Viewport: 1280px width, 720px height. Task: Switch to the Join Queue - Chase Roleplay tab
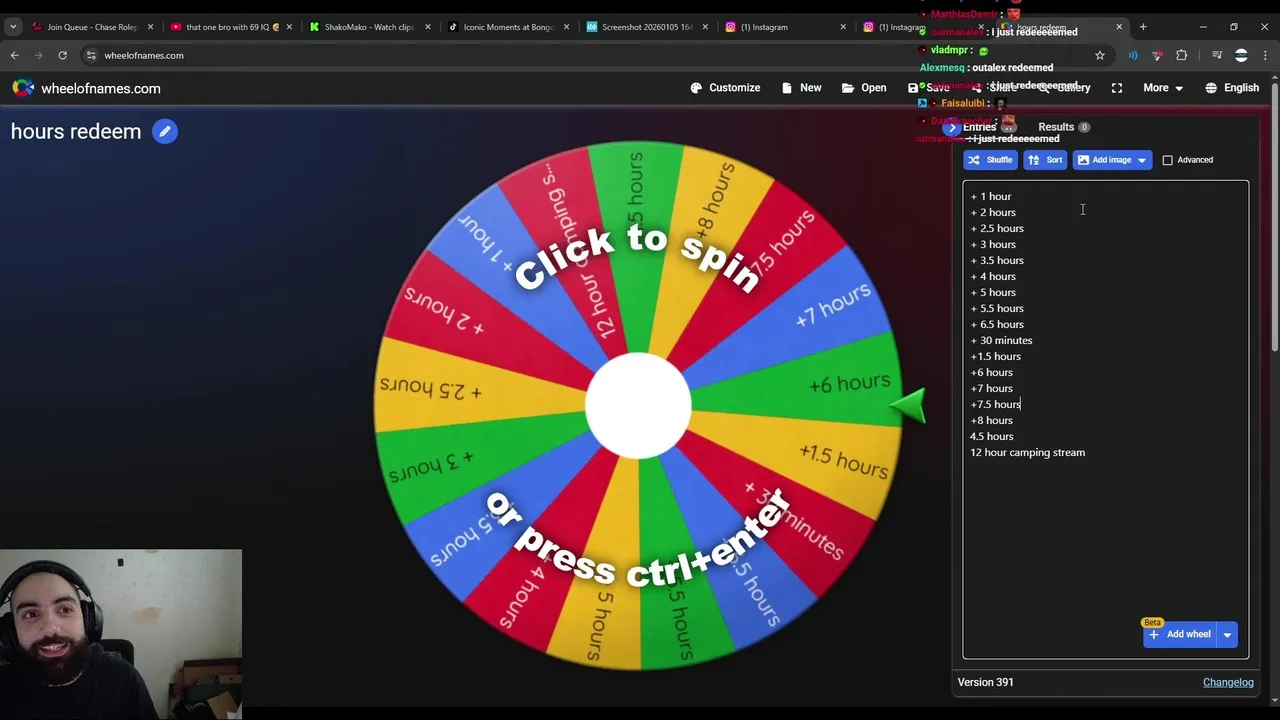point(92,27)
